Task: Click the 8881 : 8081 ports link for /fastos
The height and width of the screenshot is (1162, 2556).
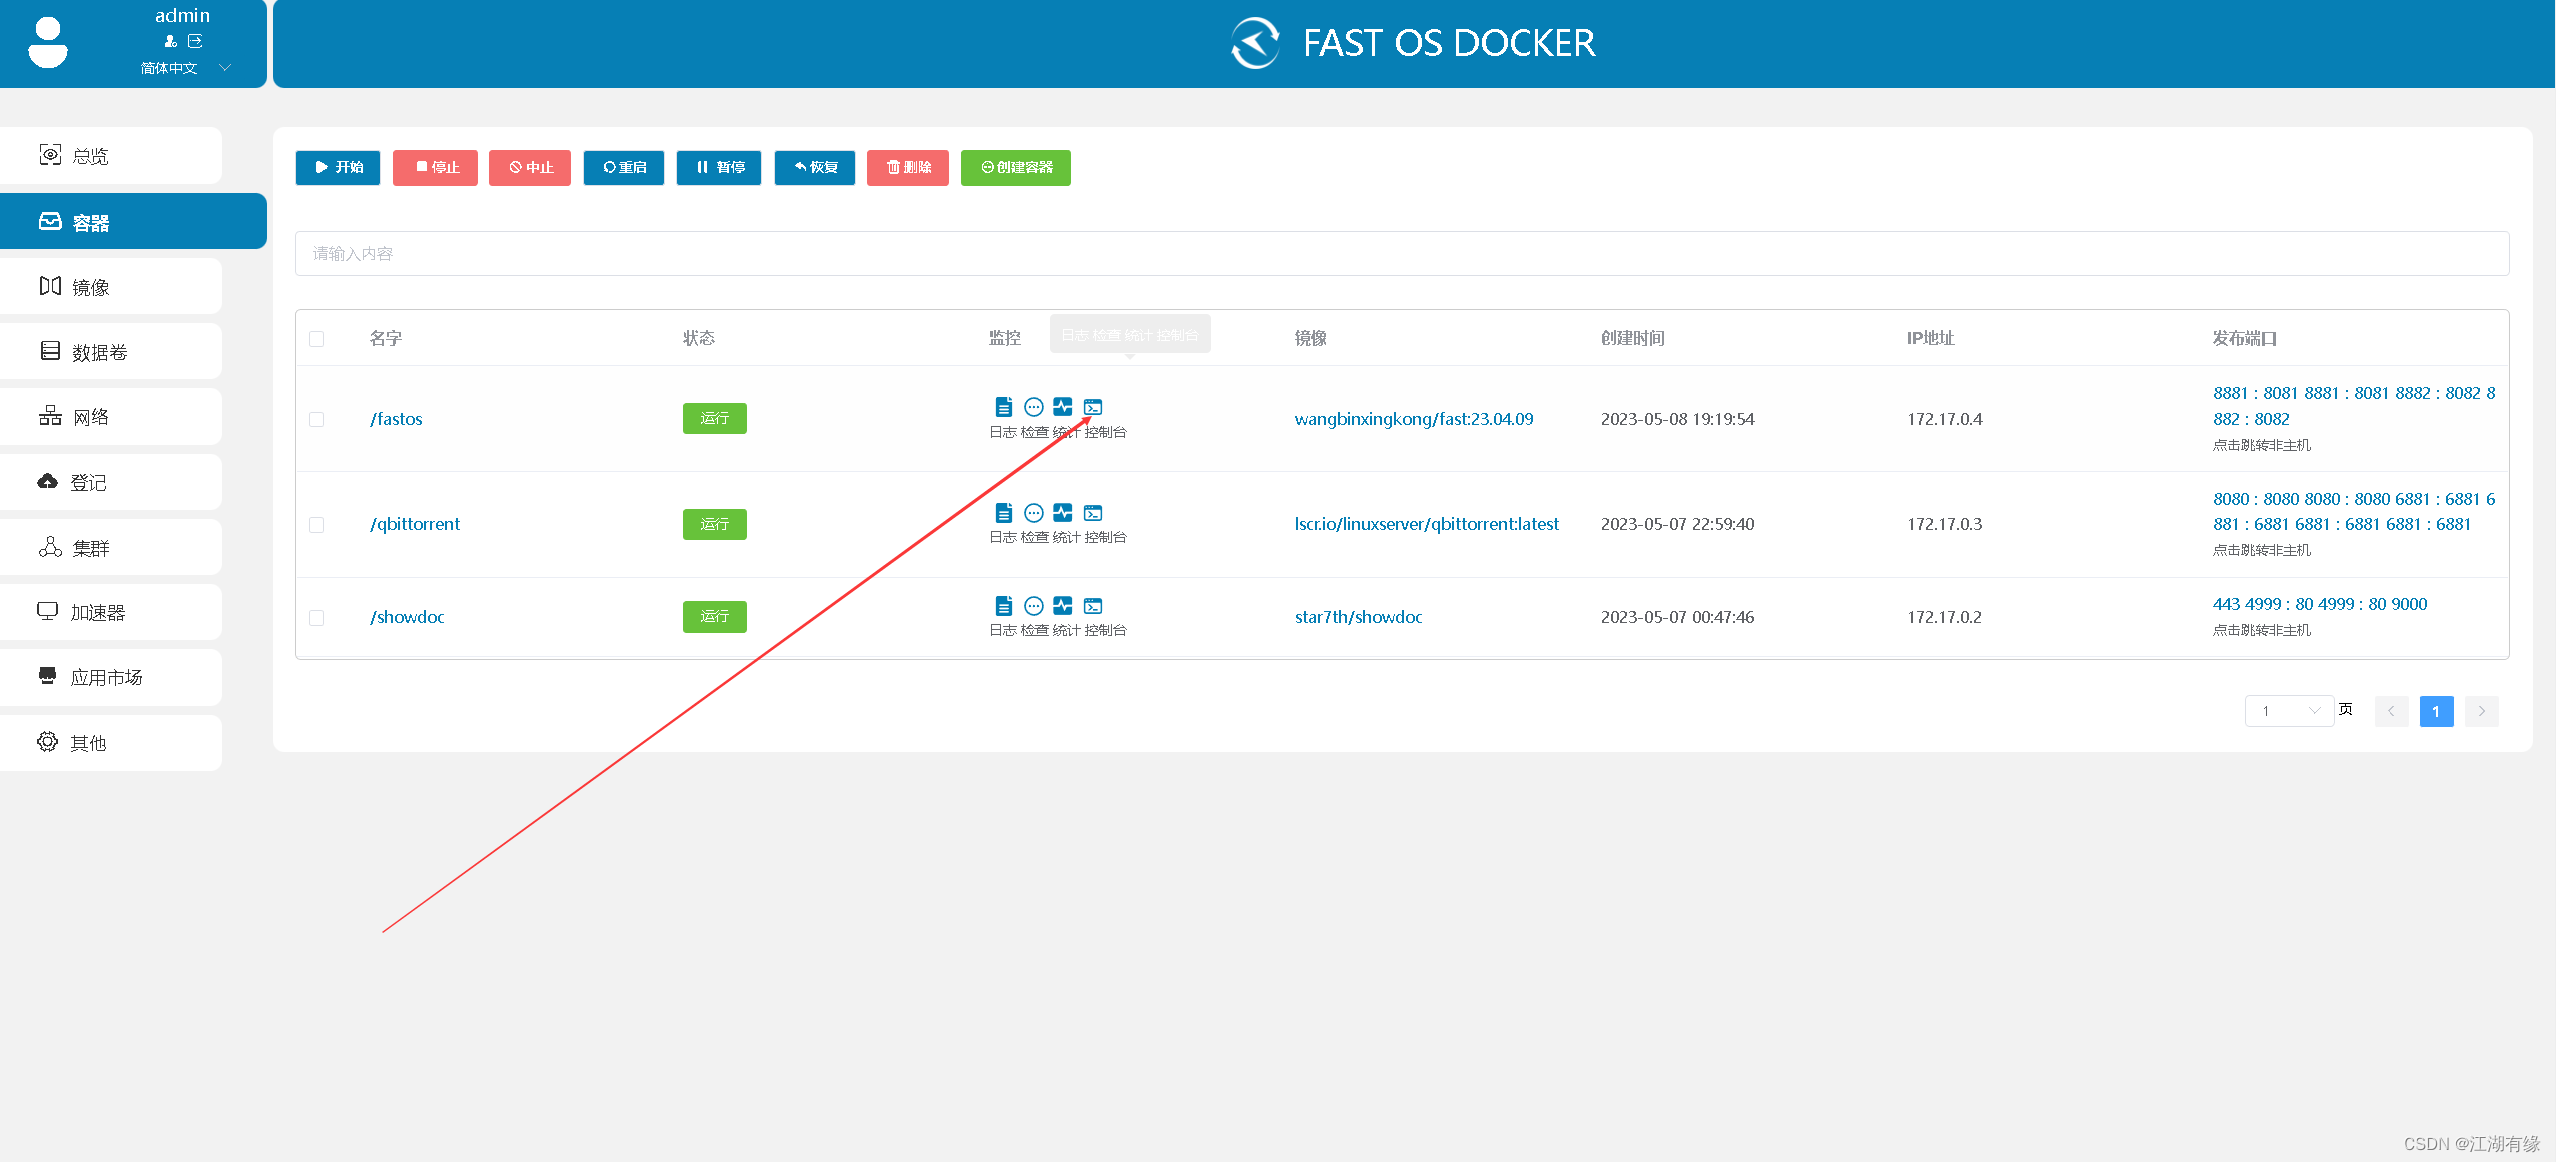Action: click(2354, 406)
